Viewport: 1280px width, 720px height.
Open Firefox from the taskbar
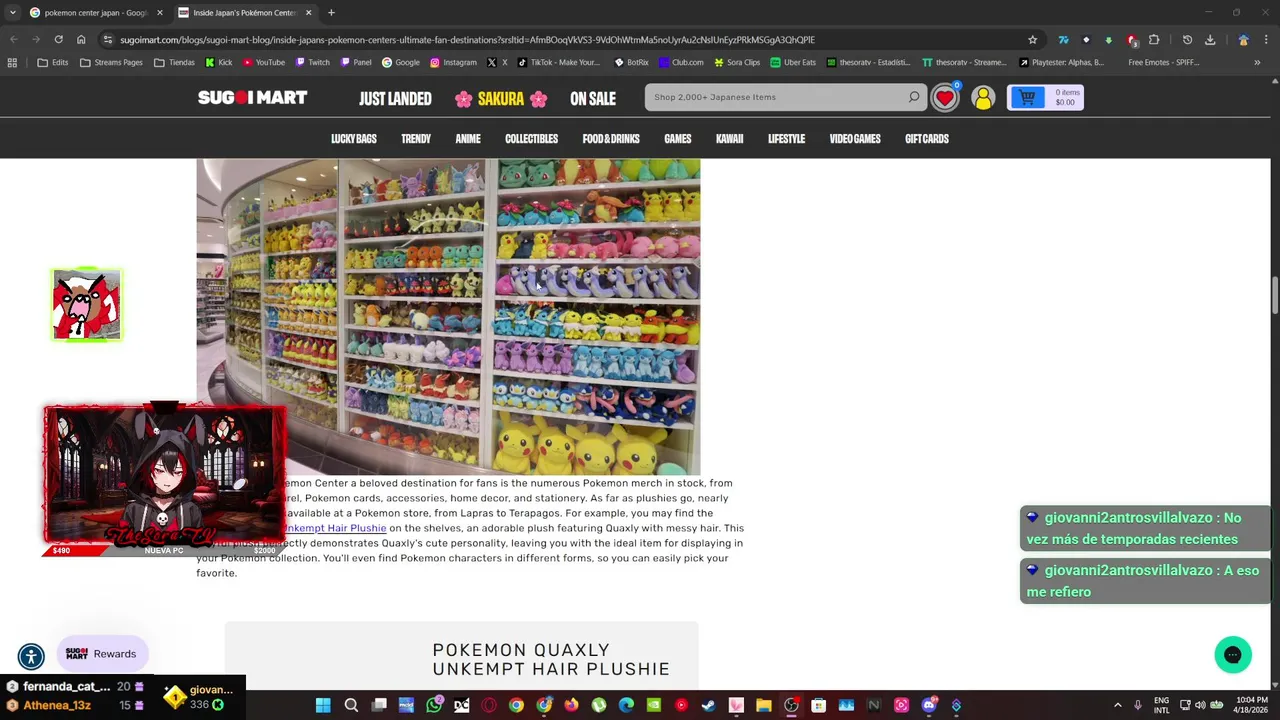(571, 705)
